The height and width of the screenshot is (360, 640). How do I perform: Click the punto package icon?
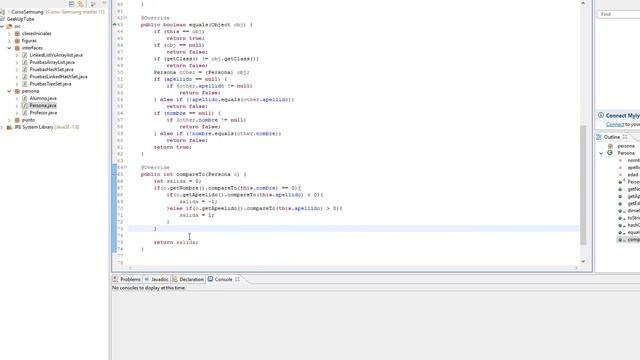(17, 120)
